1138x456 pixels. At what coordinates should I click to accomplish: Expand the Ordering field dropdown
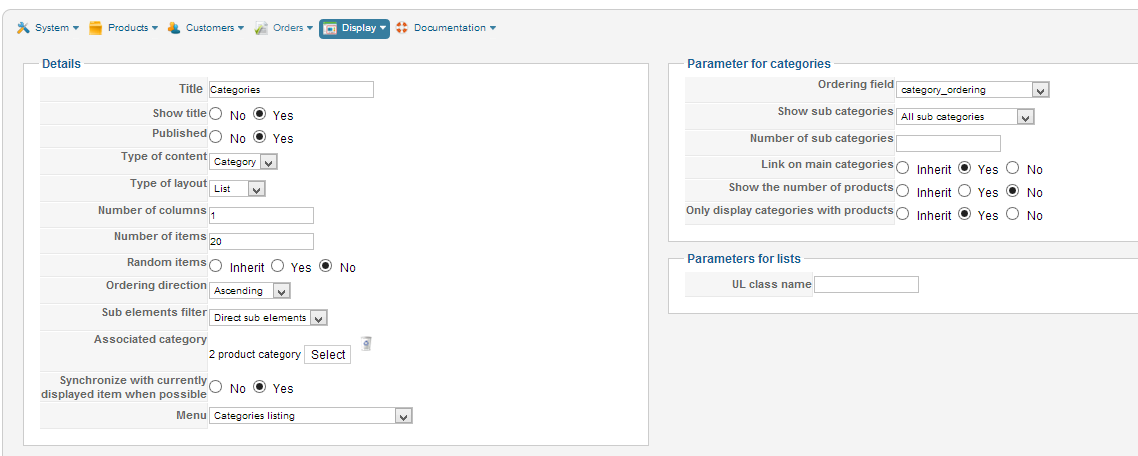coord(973,90)
